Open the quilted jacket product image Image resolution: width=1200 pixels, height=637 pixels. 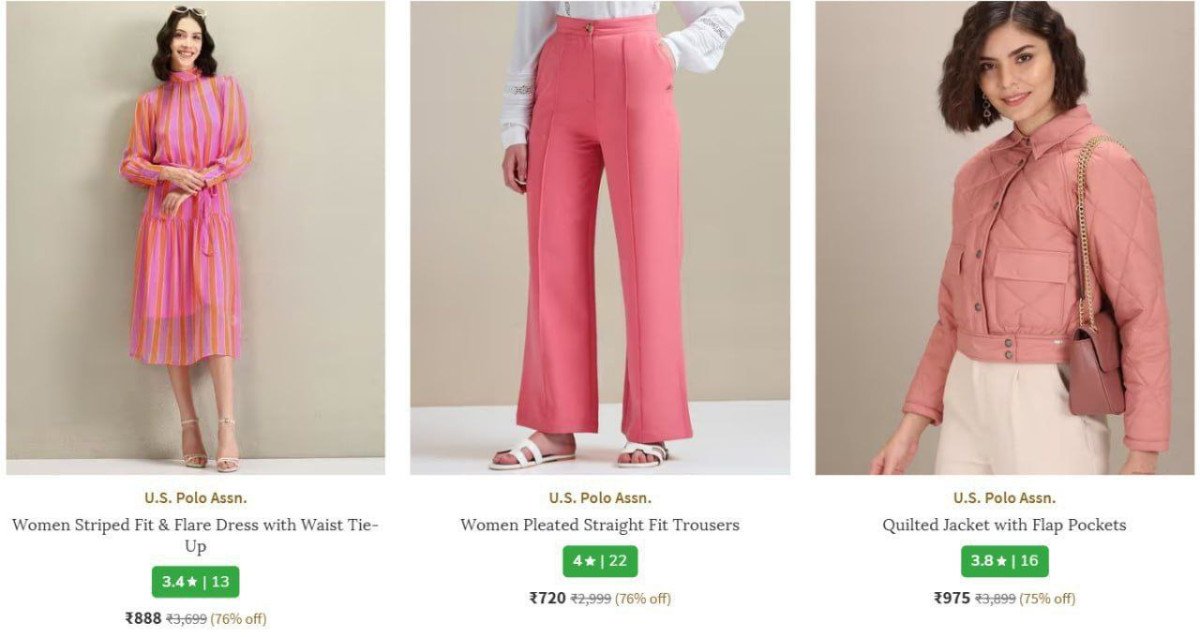[1004, 237]
